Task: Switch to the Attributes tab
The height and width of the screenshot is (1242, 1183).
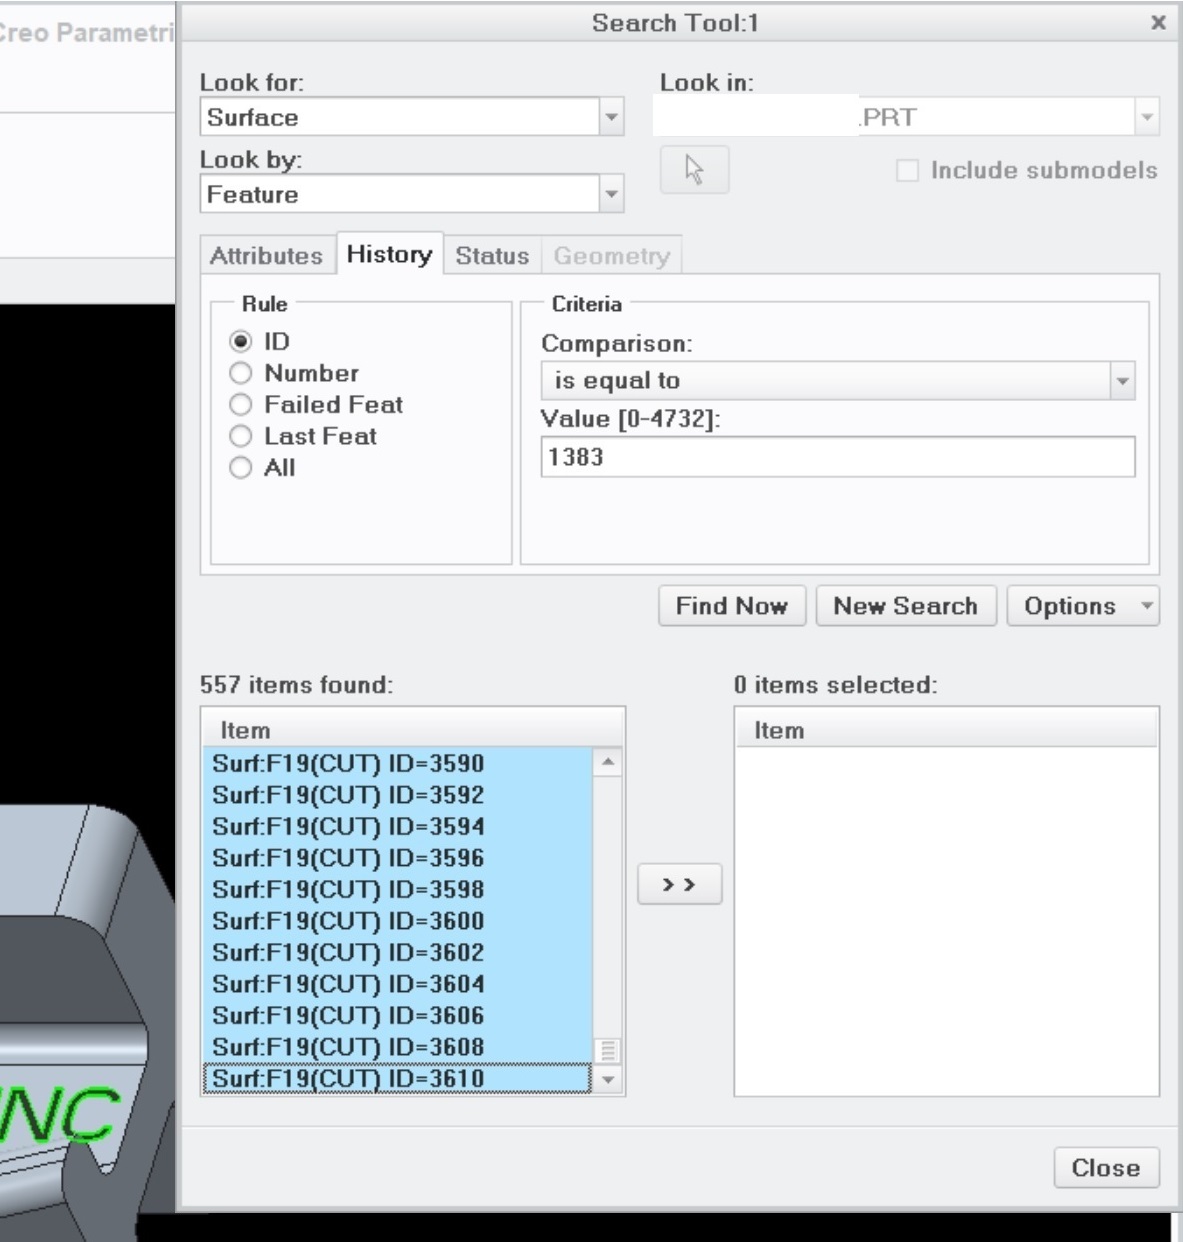Action: pos(267,256)
